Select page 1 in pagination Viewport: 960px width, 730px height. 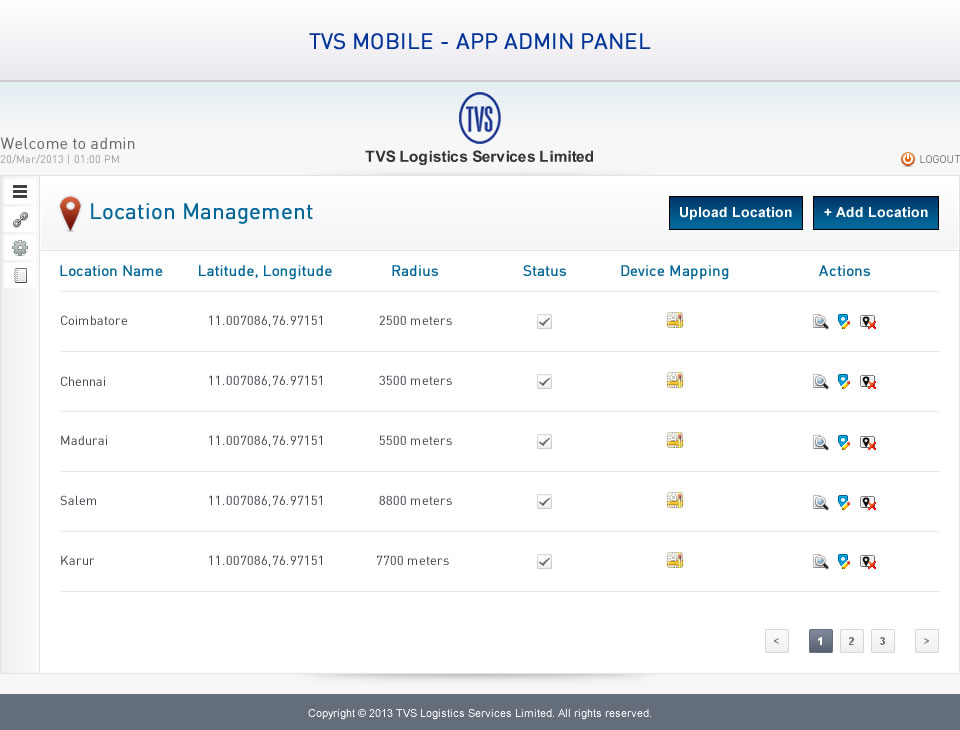pyautogui.click(x=820, y=641)
